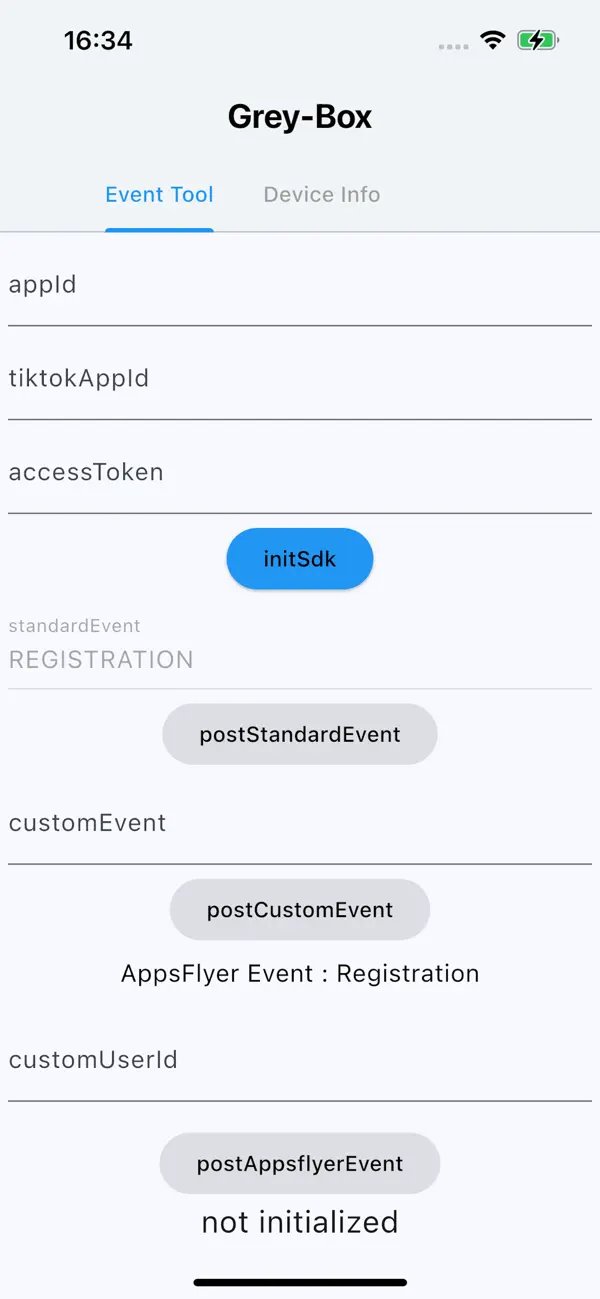Tap the "not initialized" status text
Screen dimensions: 600x1299
pyautogui.click(x=300, y=1222)
